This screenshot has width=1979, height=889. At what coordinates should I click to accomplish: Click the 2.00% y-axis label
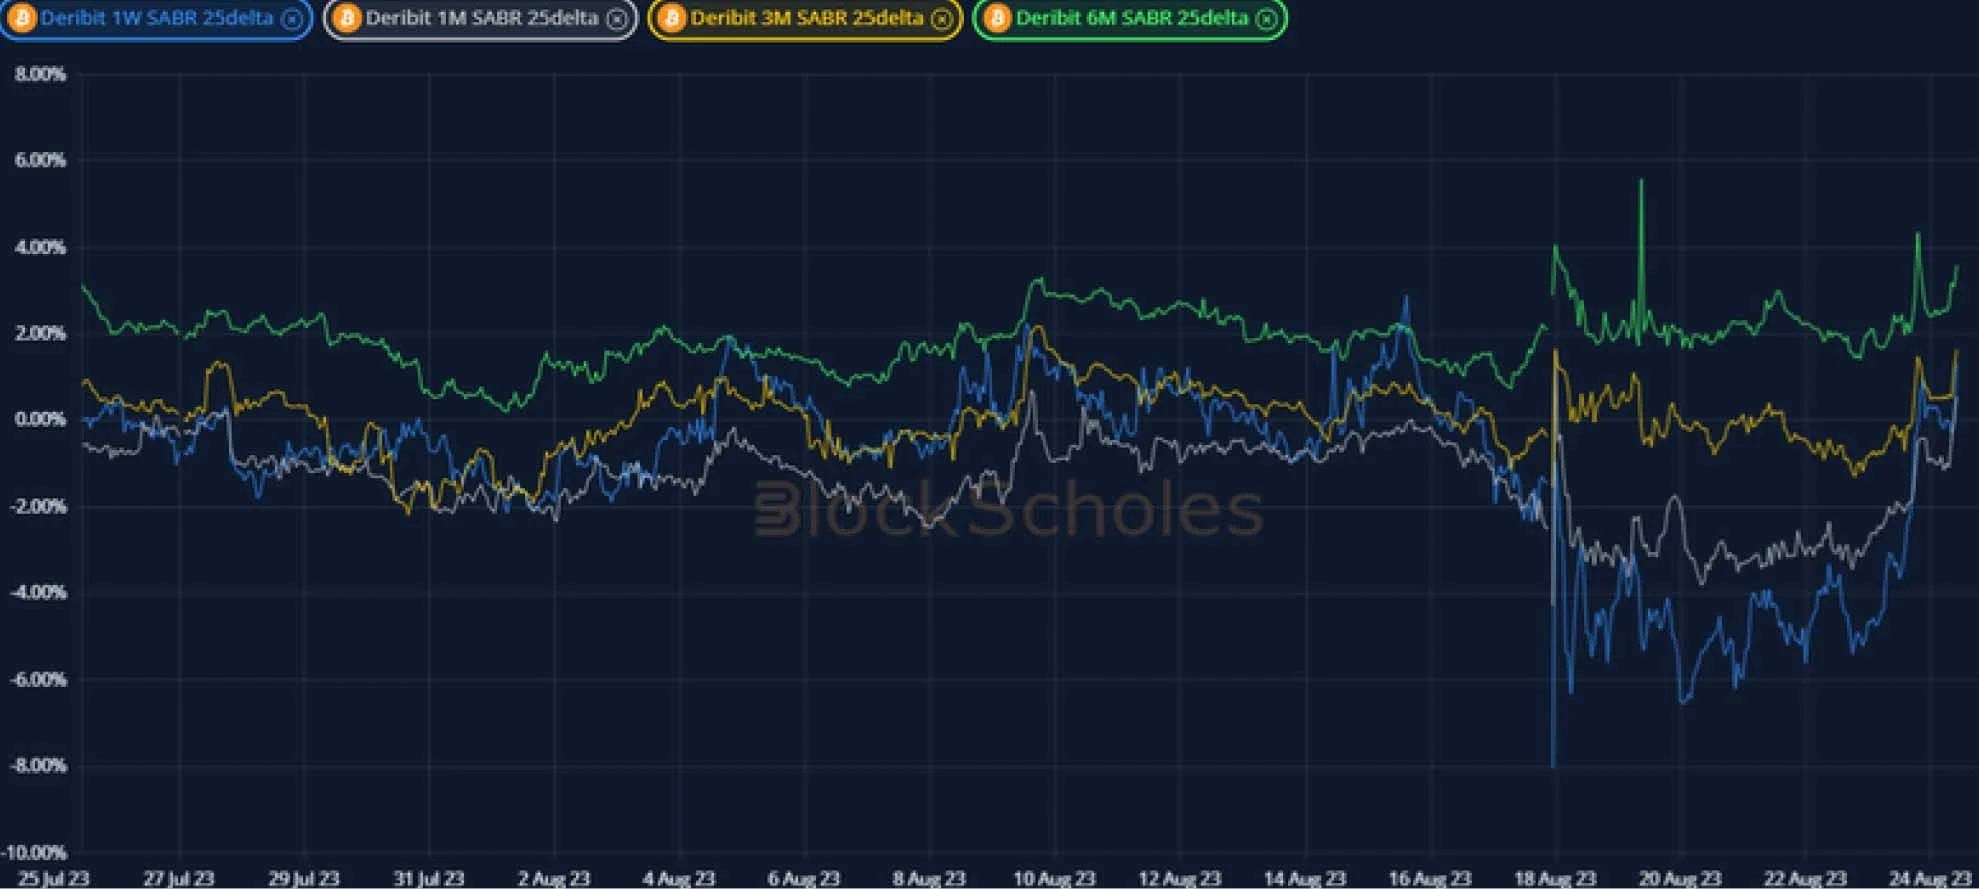[x=40, y=333]
